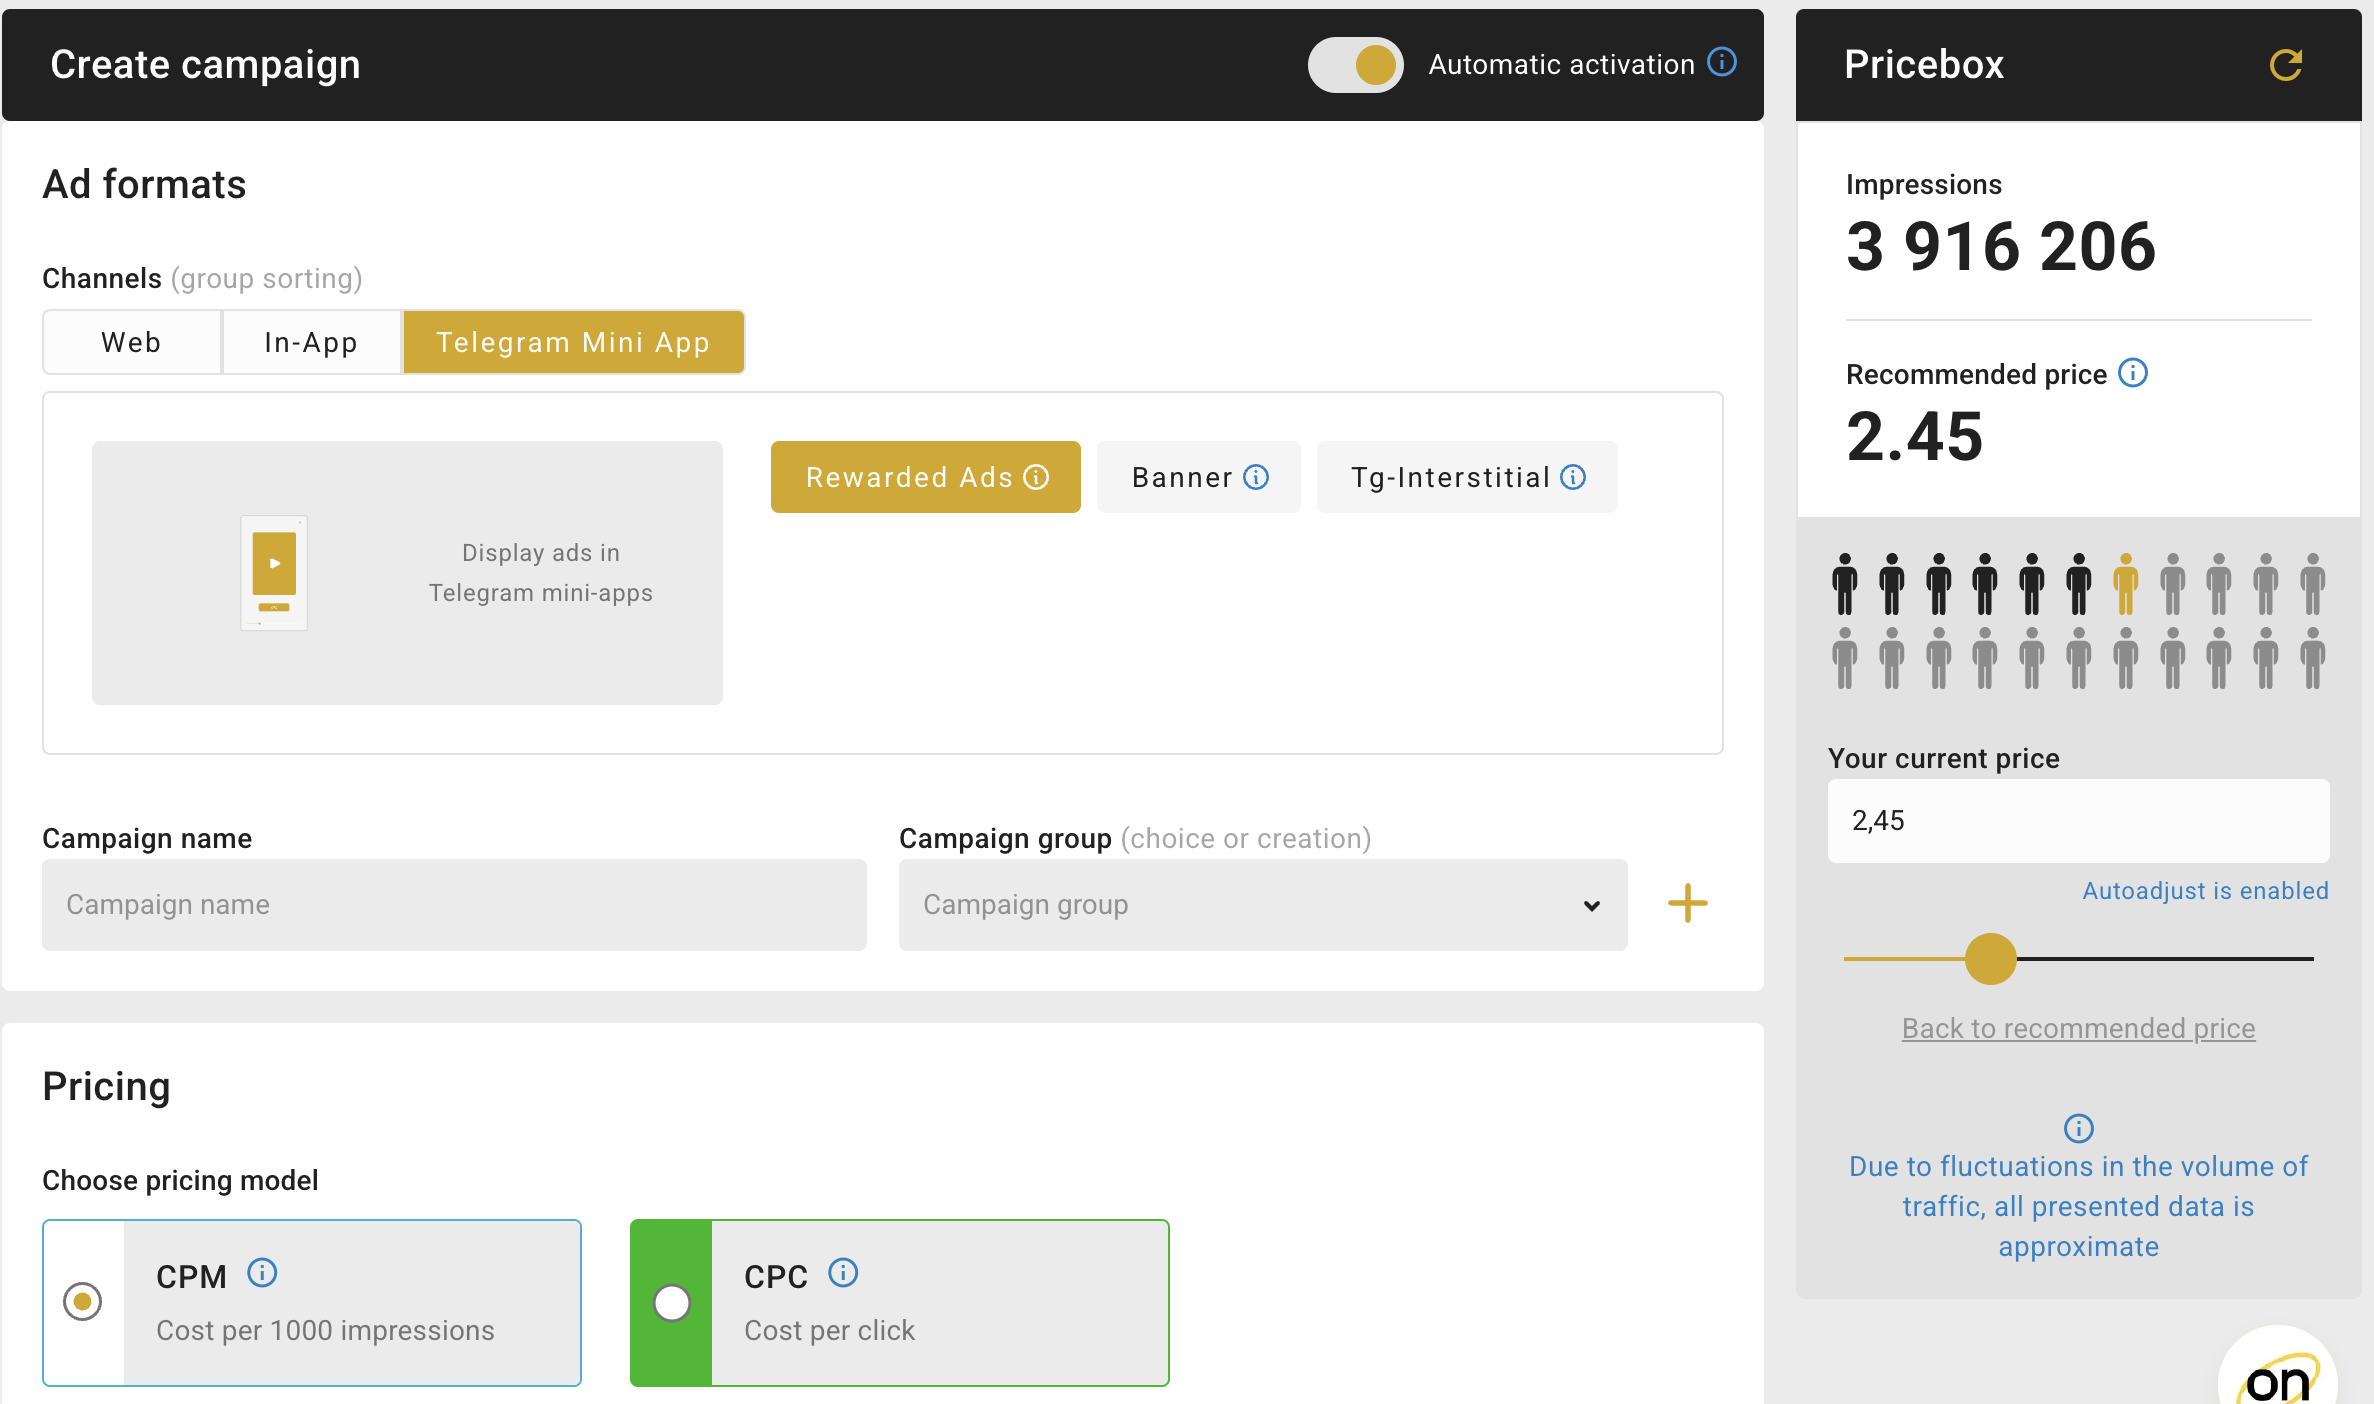Toggle the Automatic activation switch
This screenshot has width=2374, height=1404.
1355,65
